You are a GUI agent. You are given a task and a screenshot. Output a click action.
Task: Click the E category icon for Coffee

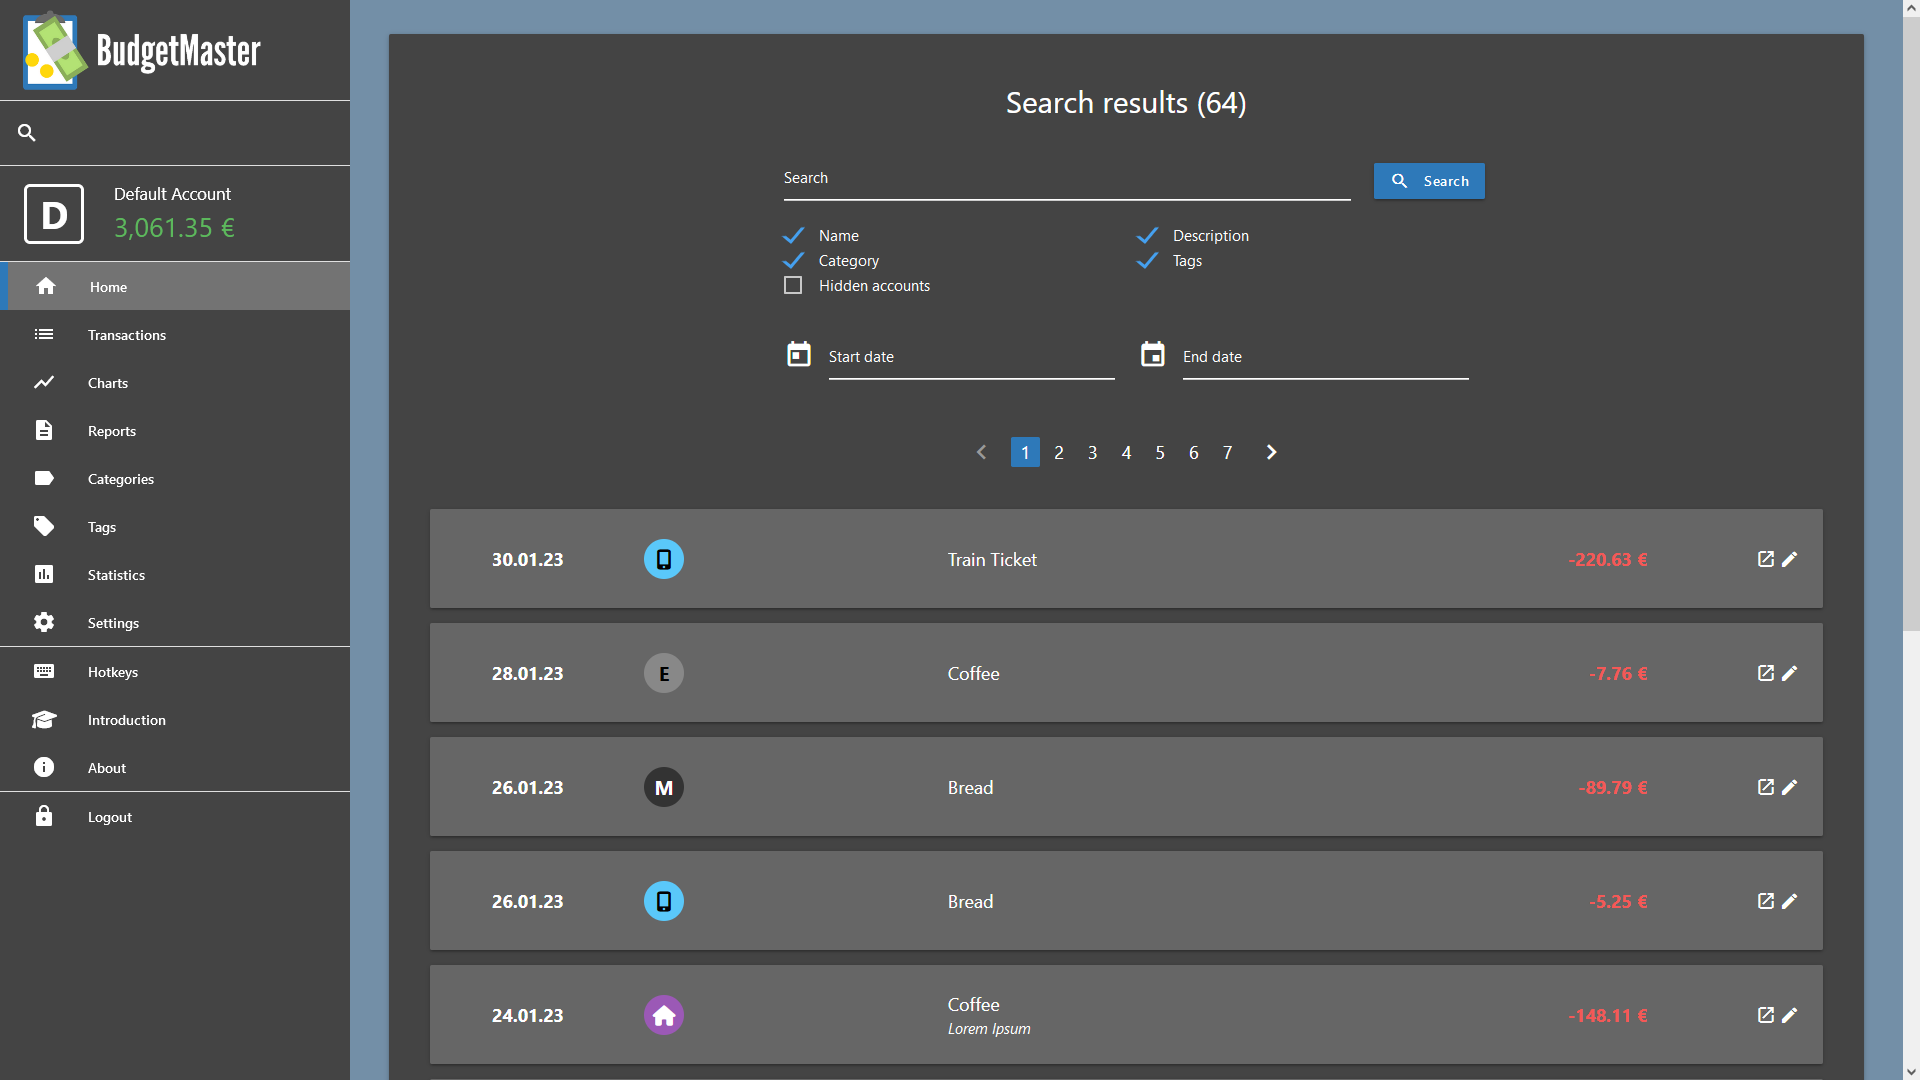click(664, 673)
